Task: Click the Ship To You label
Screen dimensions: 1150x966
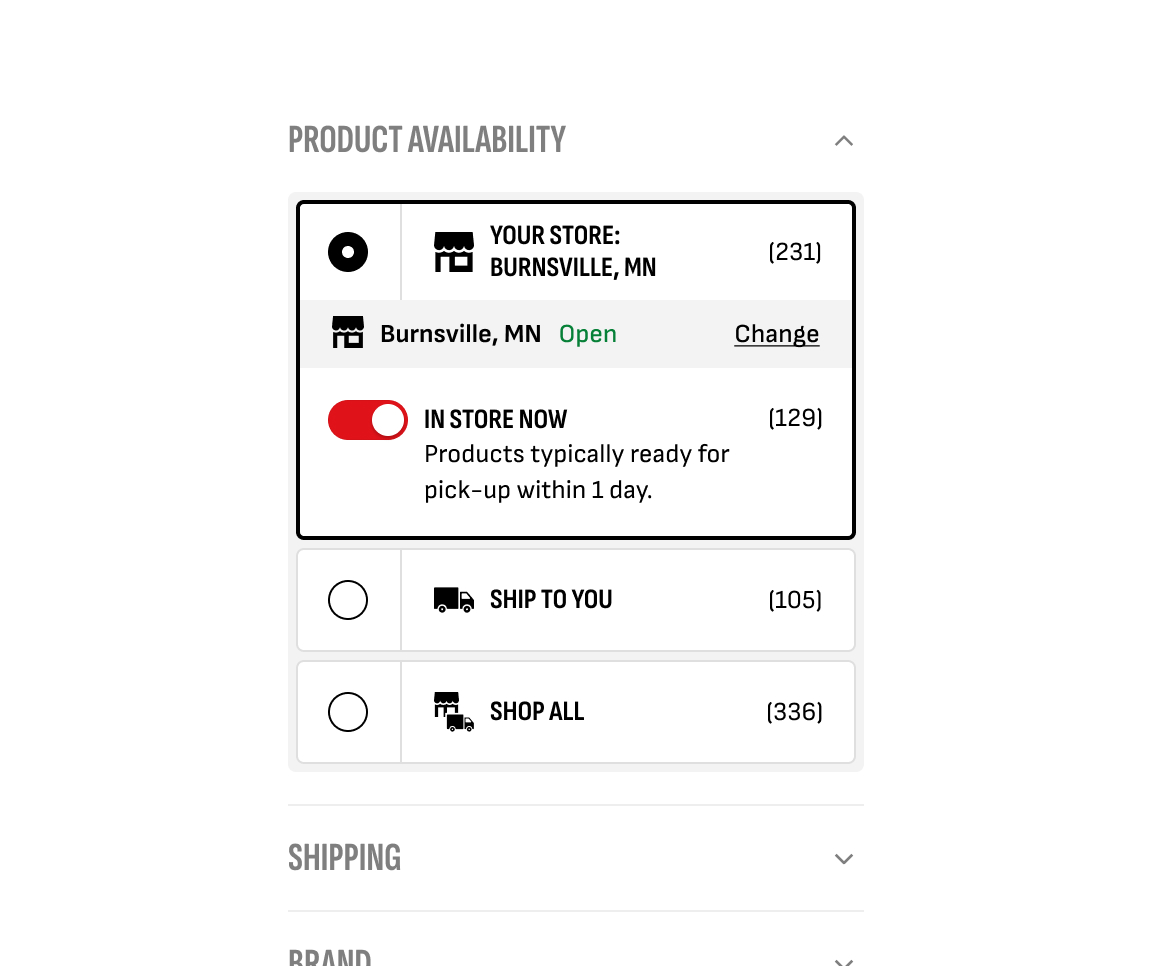Action: click(x=551, y=599)
